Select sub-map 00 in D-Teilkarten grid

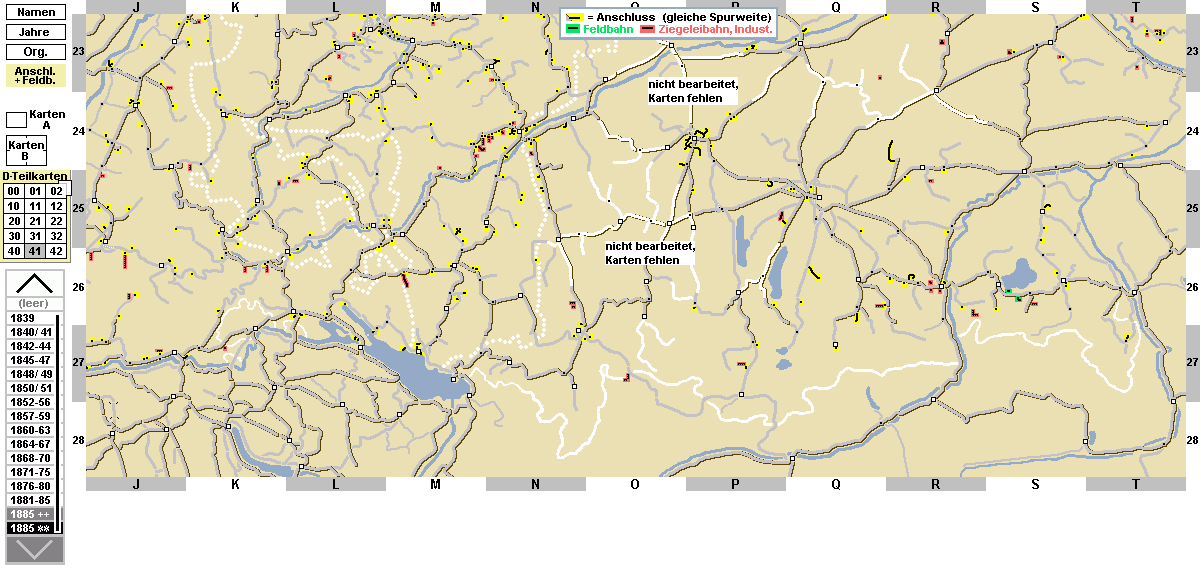[x=14, y=191]
